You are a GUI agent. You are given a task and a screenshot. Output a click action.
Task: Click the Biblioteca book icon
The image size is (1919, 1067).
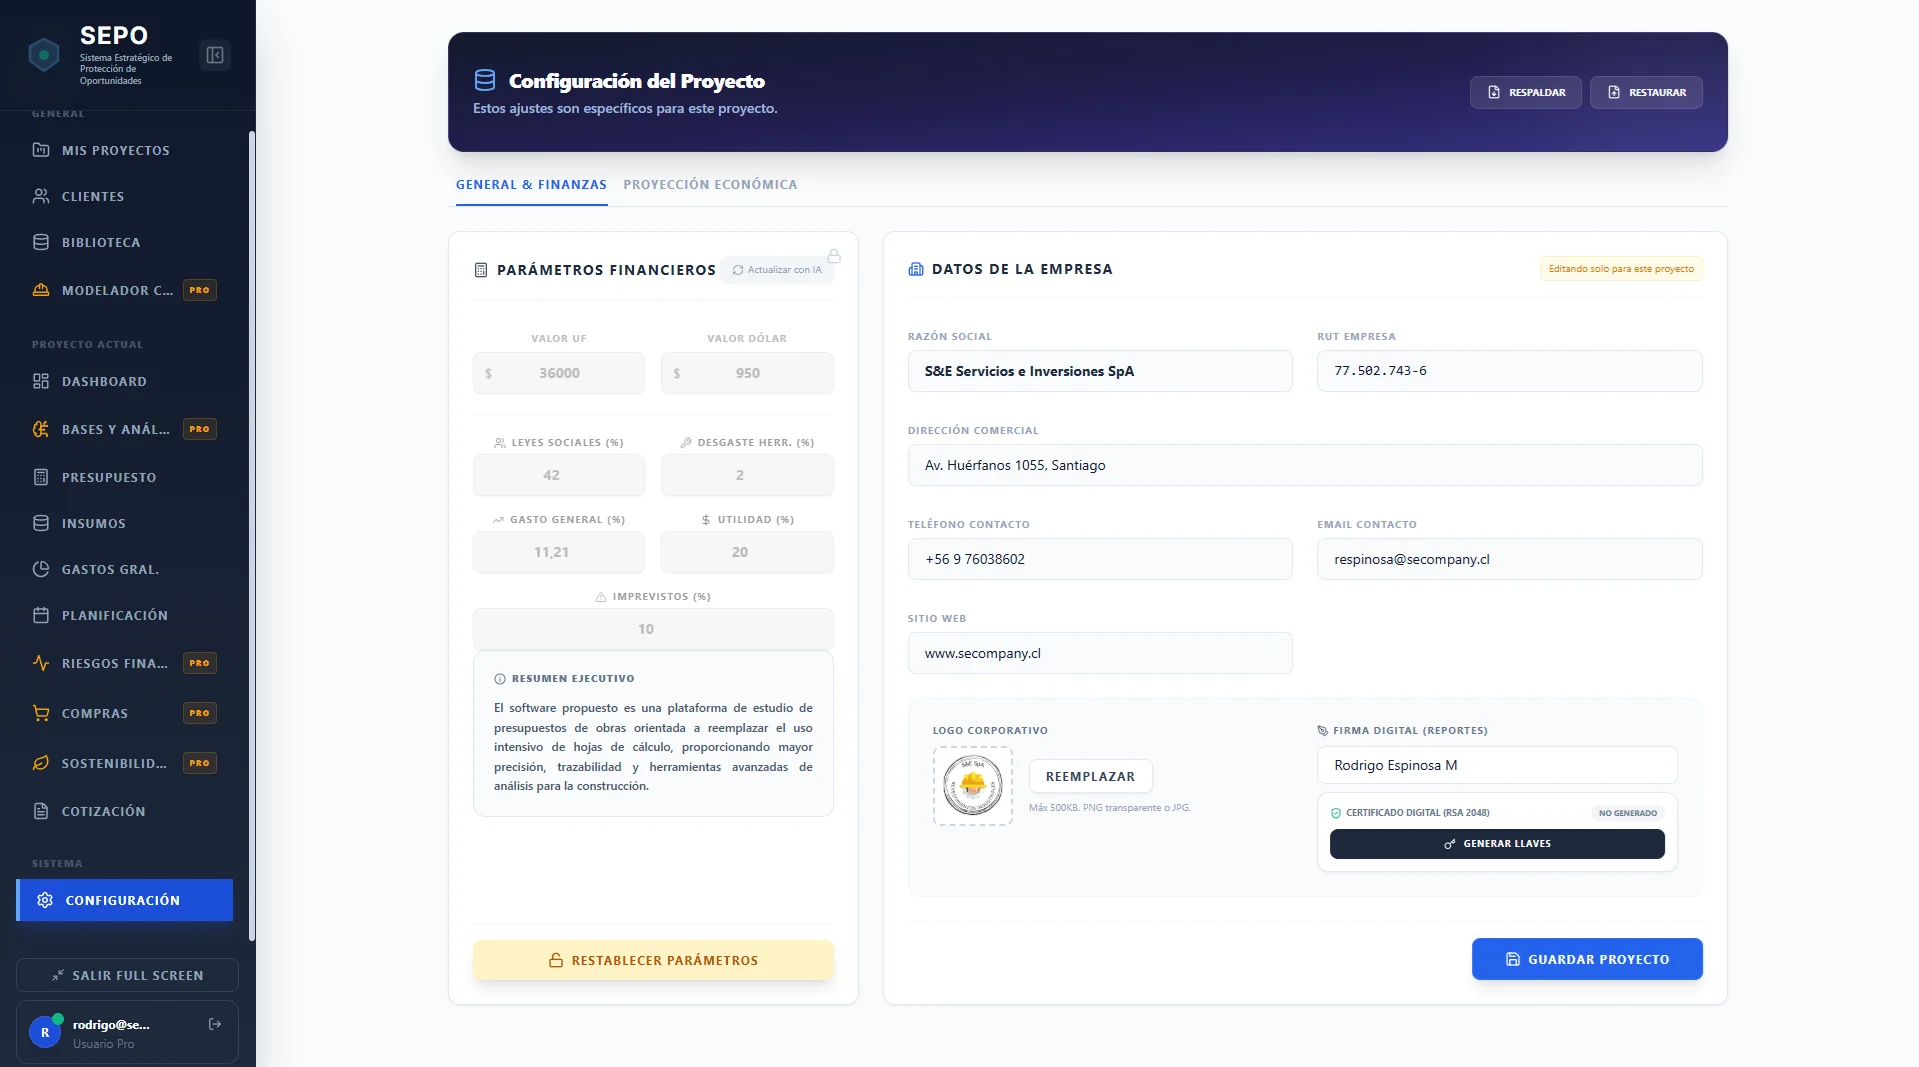[x=40, y=241]
